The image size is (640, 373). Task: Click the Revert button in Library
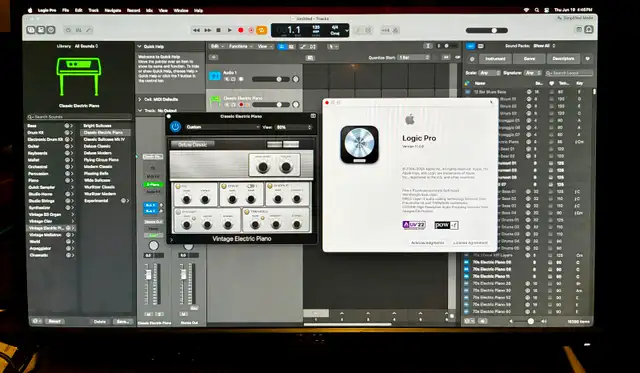[54, 321]
